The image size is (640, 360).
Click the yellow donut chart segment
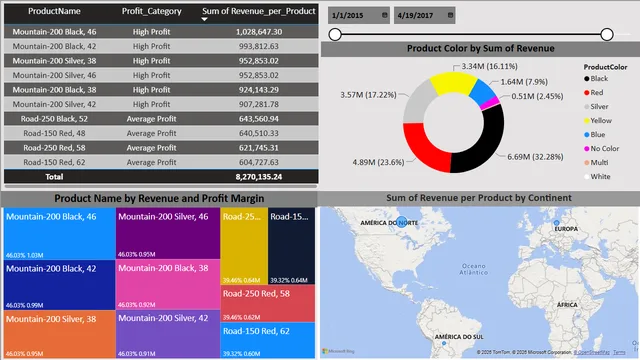453,81
